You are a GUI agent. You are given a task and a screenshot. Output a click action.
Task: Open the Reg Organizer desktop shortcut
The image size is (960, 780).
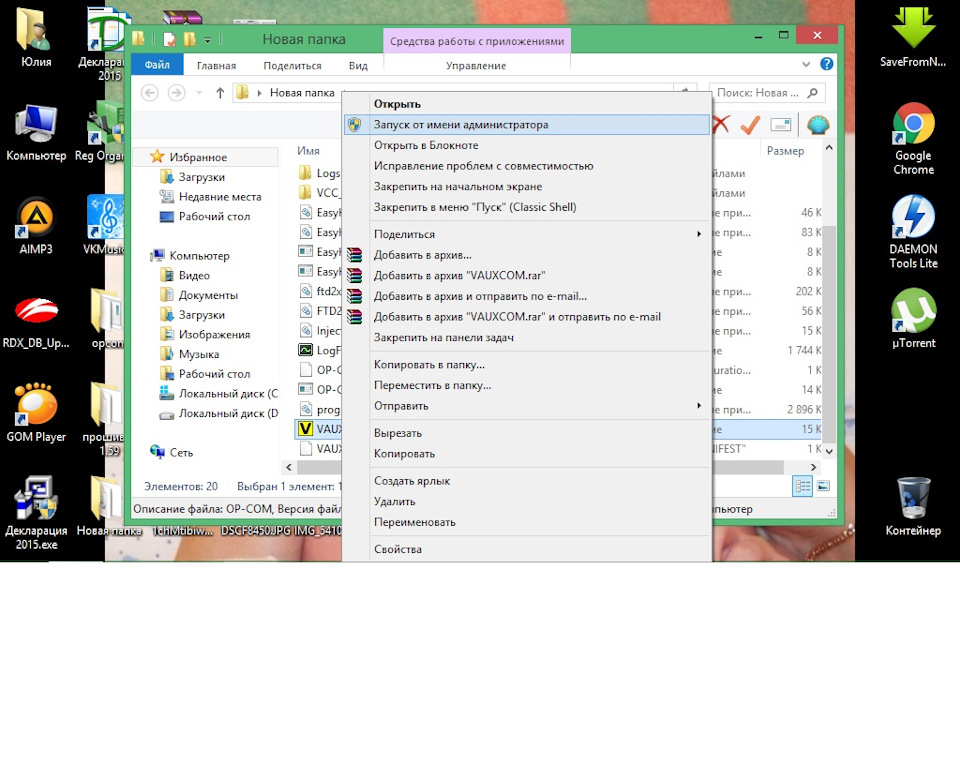[101, 132]
